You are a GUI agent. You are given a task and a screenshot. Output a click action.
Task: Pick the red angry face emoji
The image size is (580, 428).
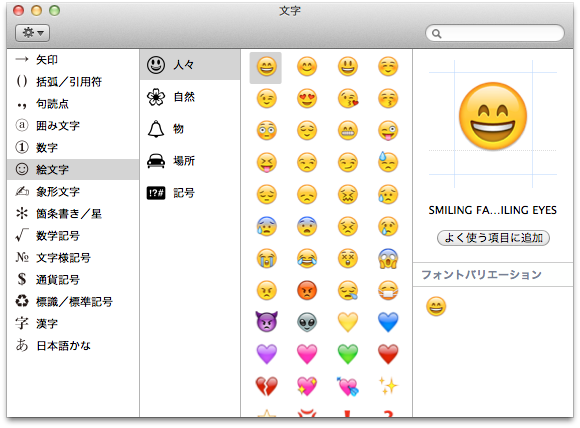point(307,290)
